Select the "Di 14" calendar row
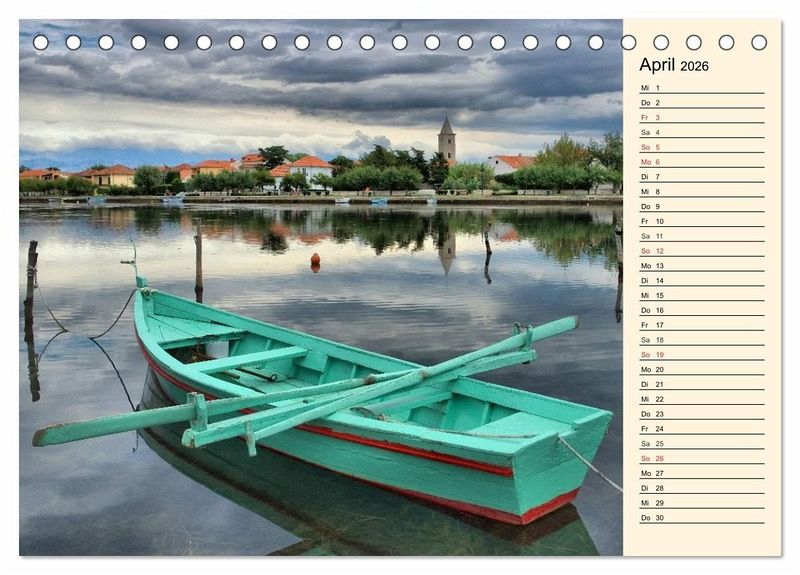 702,280
